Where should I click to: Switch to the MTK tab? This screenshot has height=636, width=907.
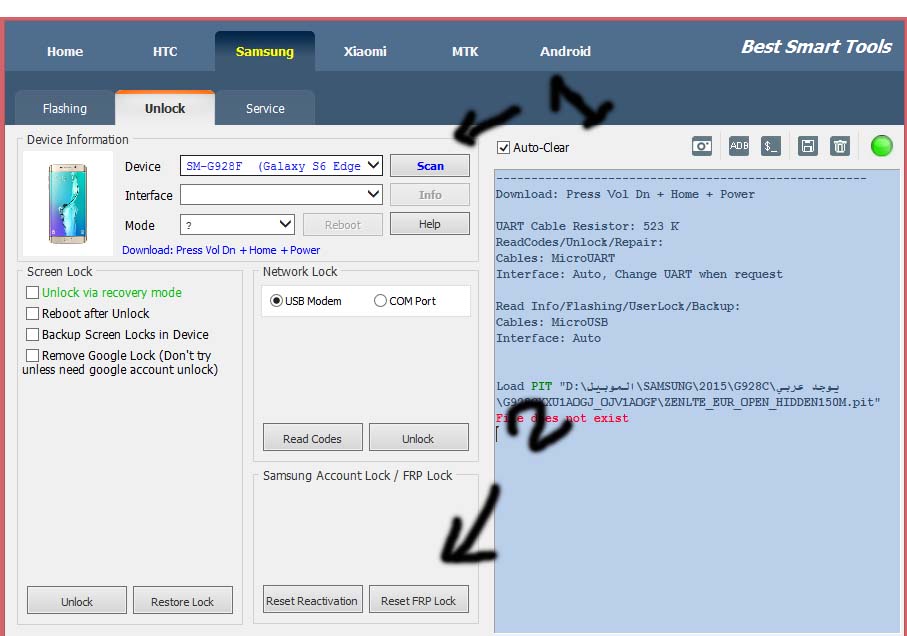point(465,51)
